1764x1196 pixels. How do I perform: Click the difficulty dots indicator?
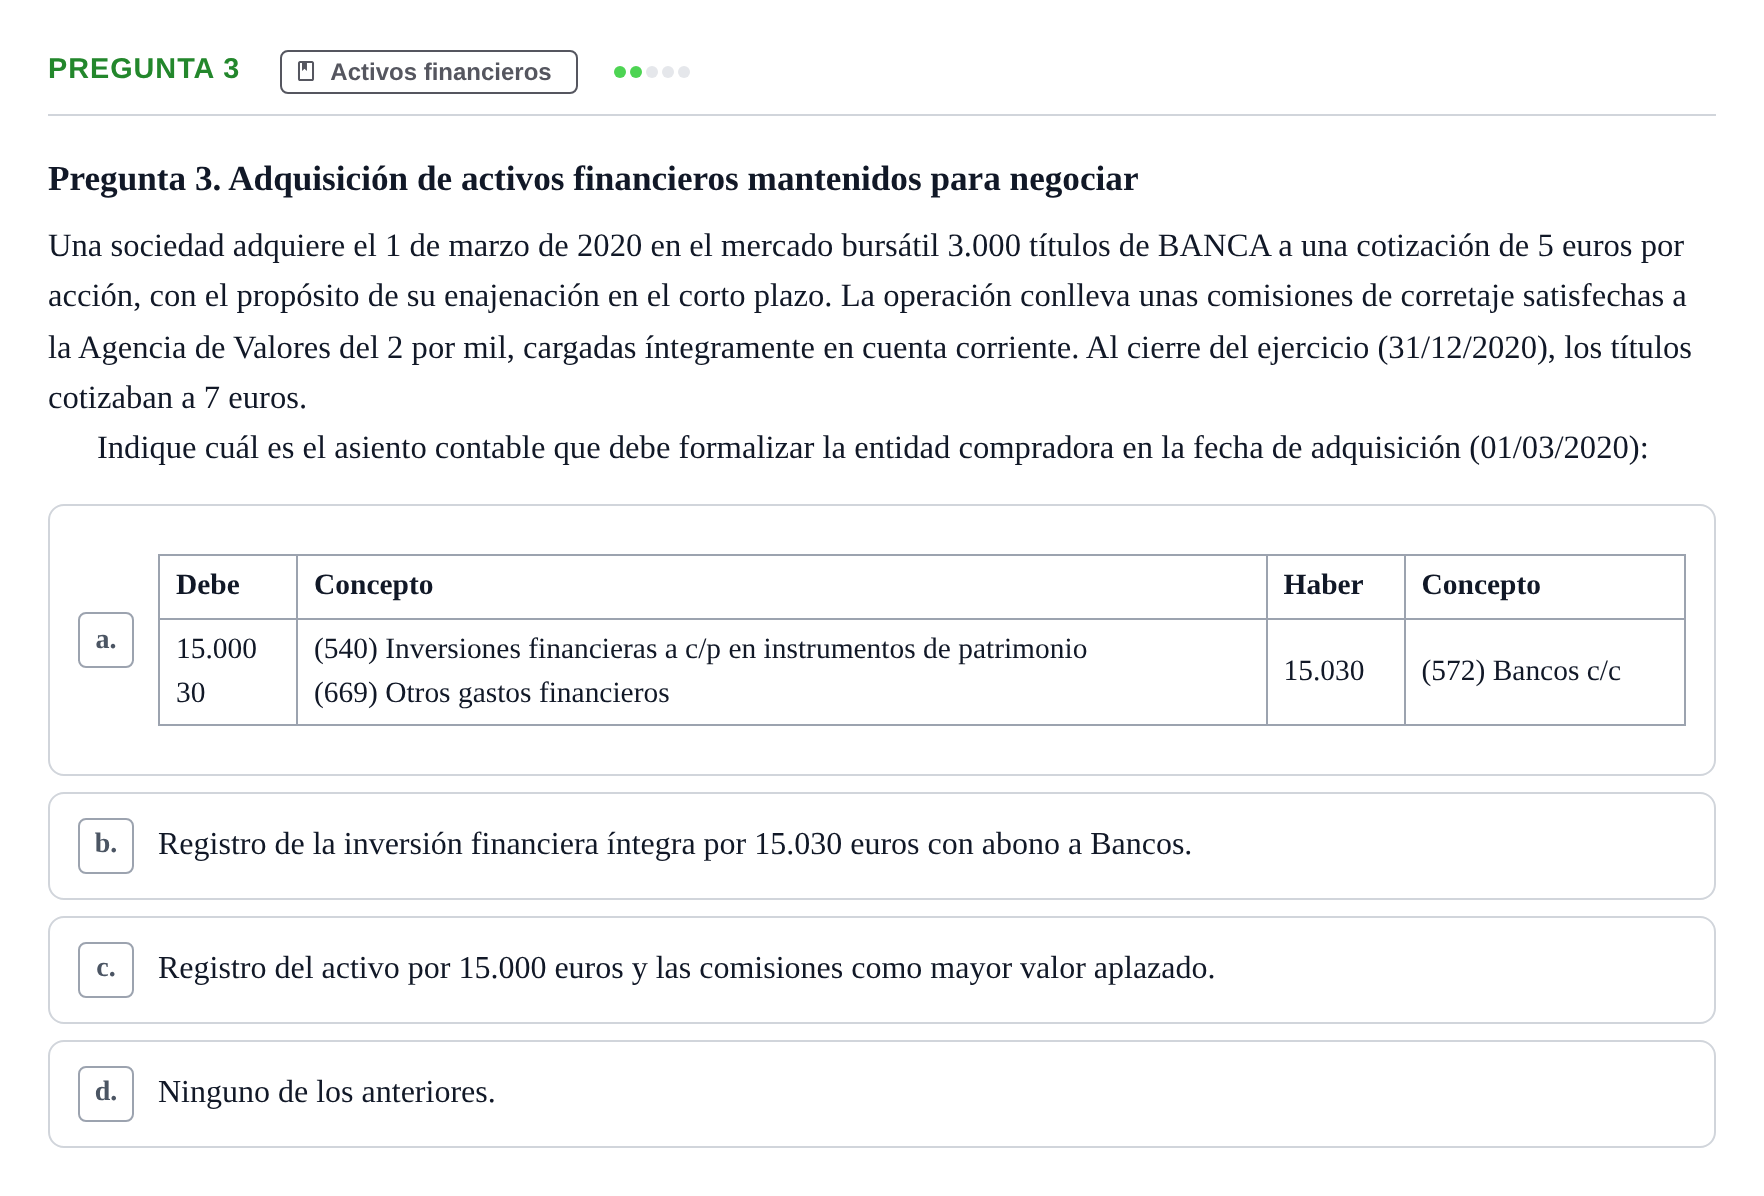pyautogui.click(x=652, y=72)
